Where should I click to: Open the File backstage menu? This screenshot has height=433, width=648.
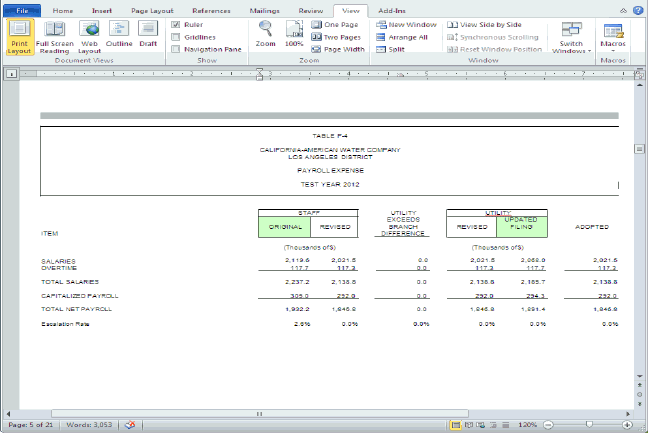22,10
